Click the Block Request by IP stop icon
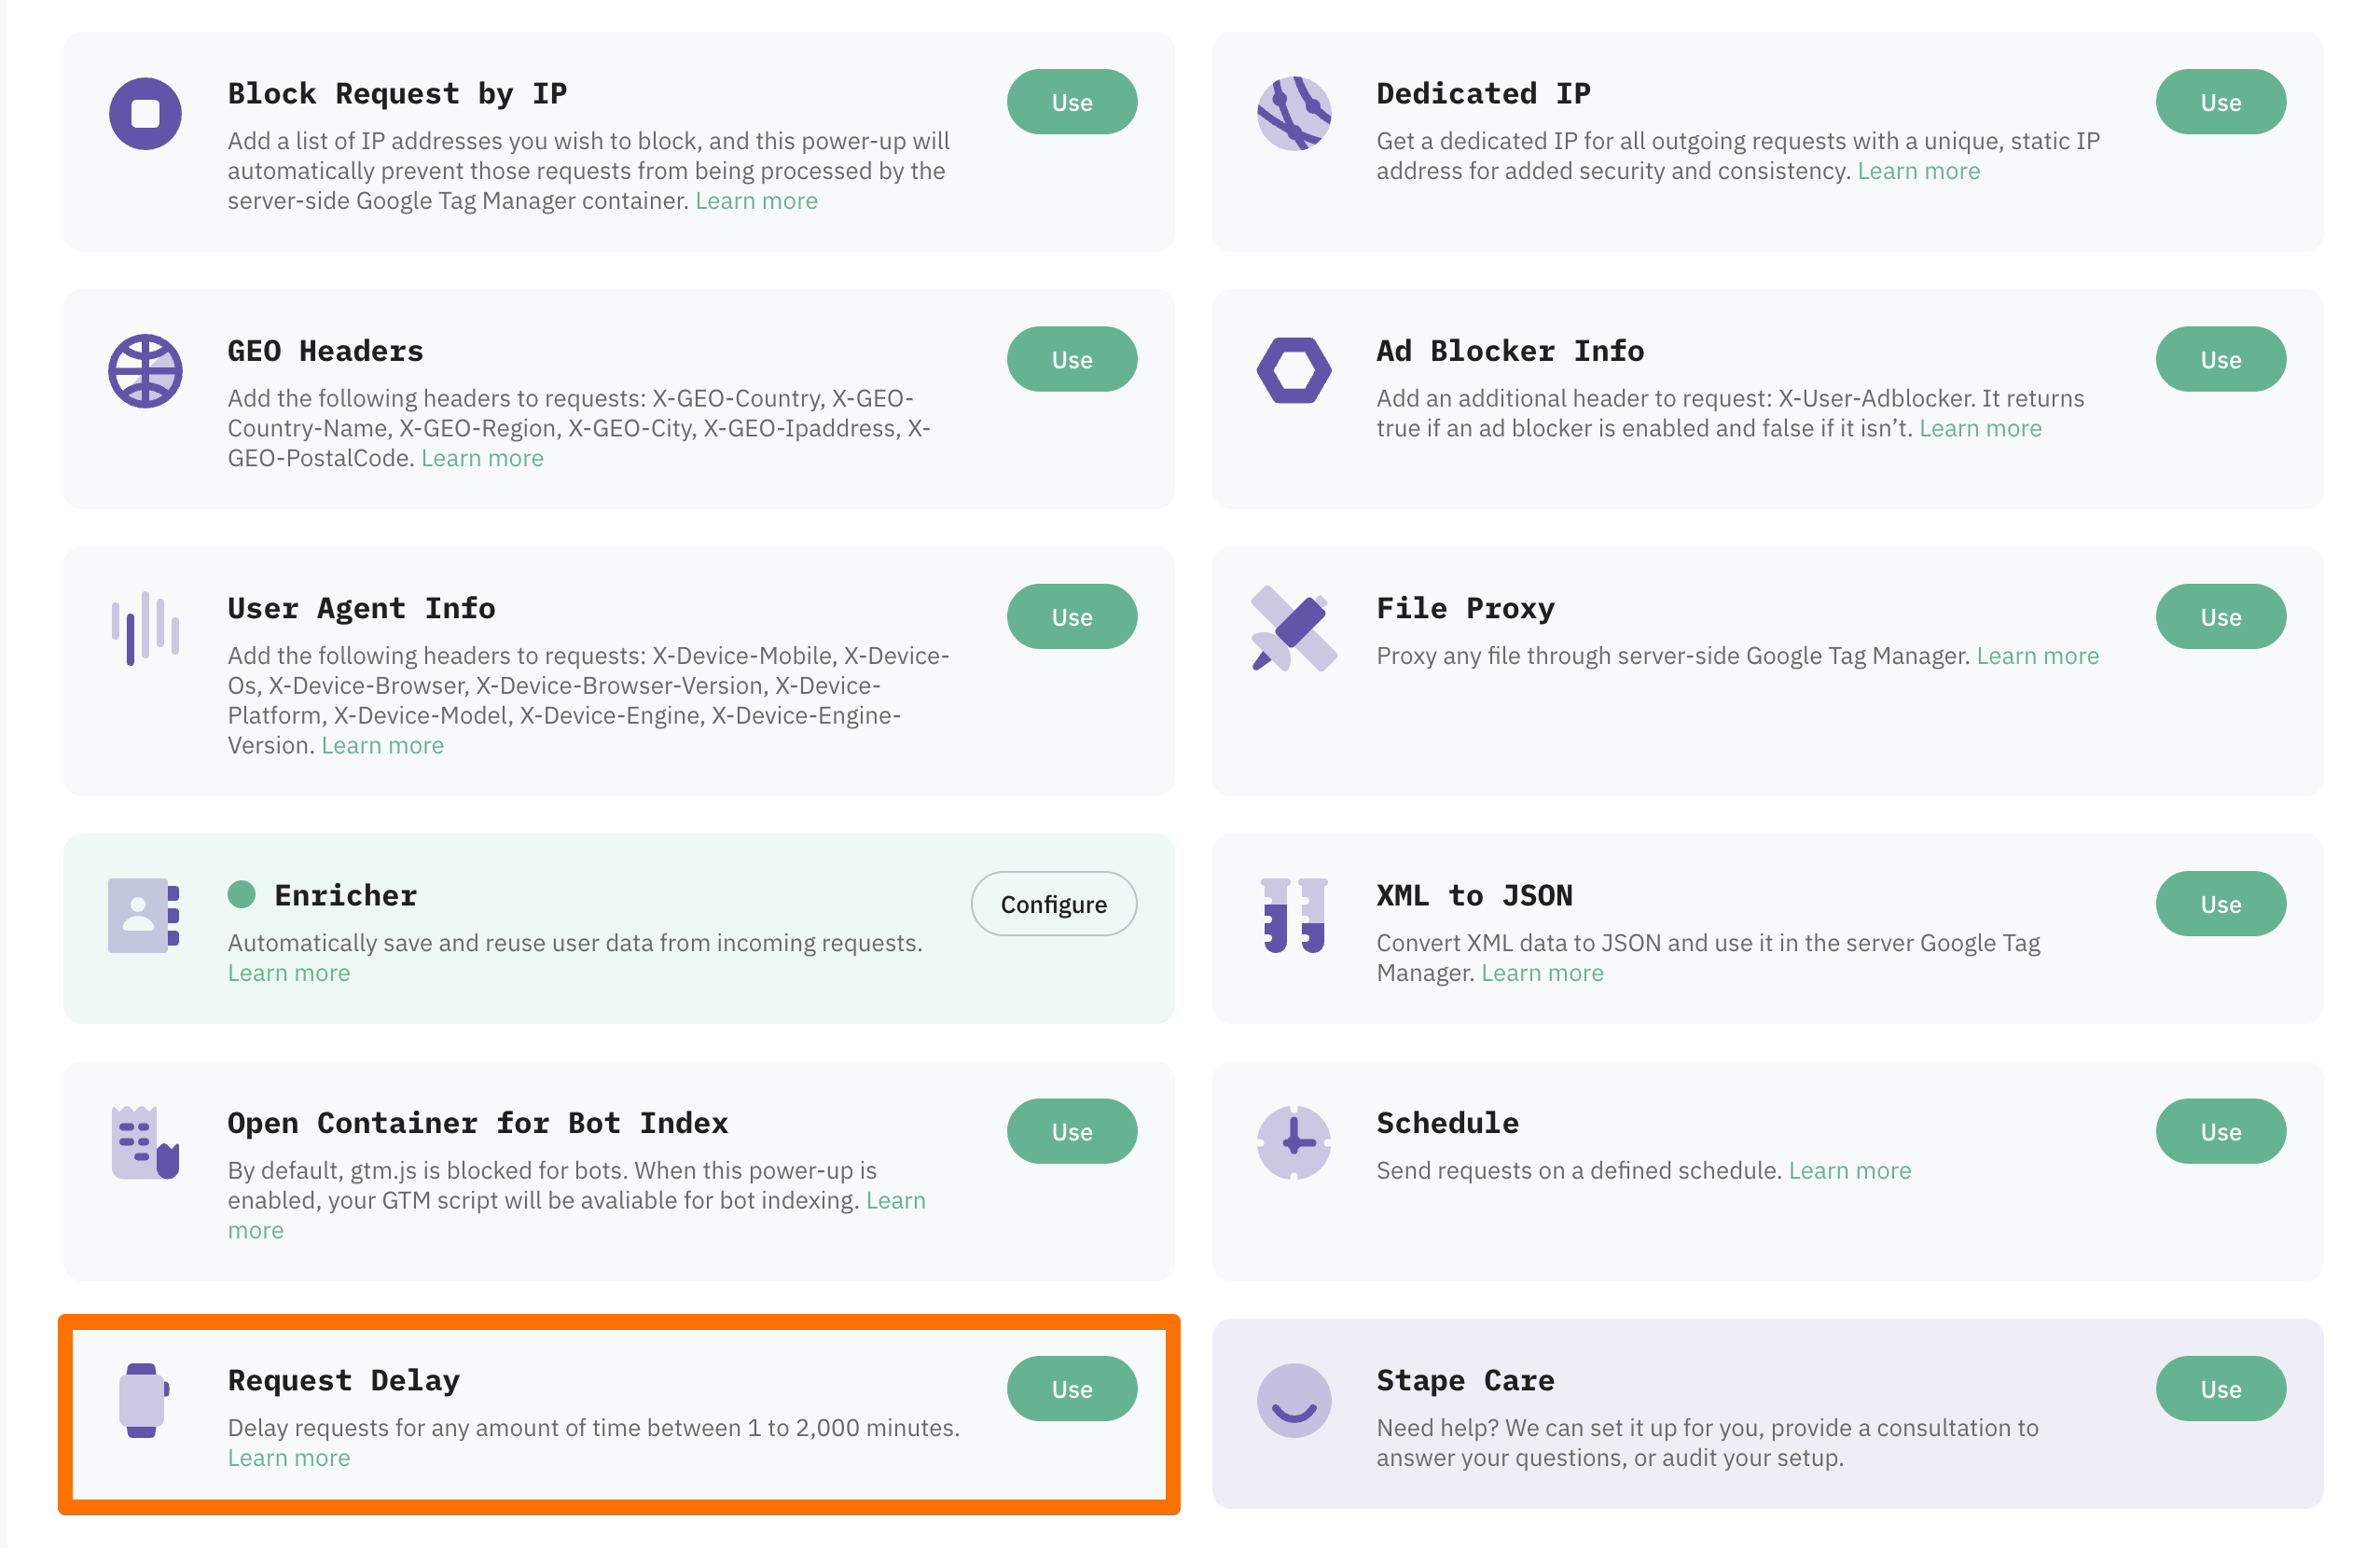Image resolution: width=2380 pixels, height=1548 pixels. click(145, 113)
